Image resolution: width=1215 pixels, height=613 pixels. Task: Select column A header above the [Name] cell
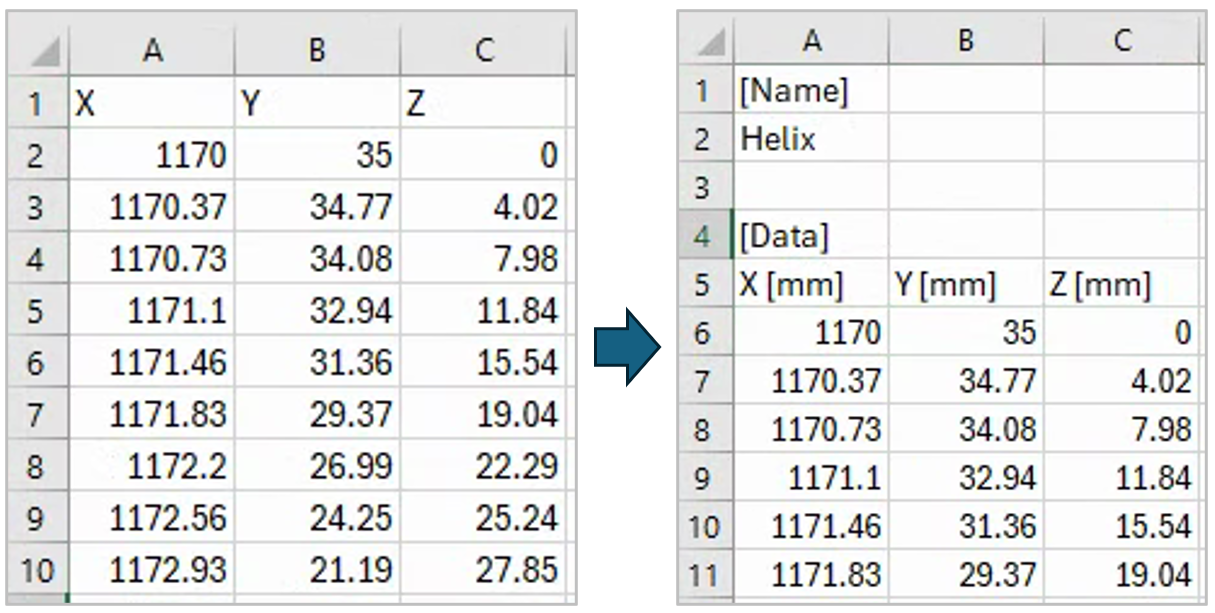(811, 41)
